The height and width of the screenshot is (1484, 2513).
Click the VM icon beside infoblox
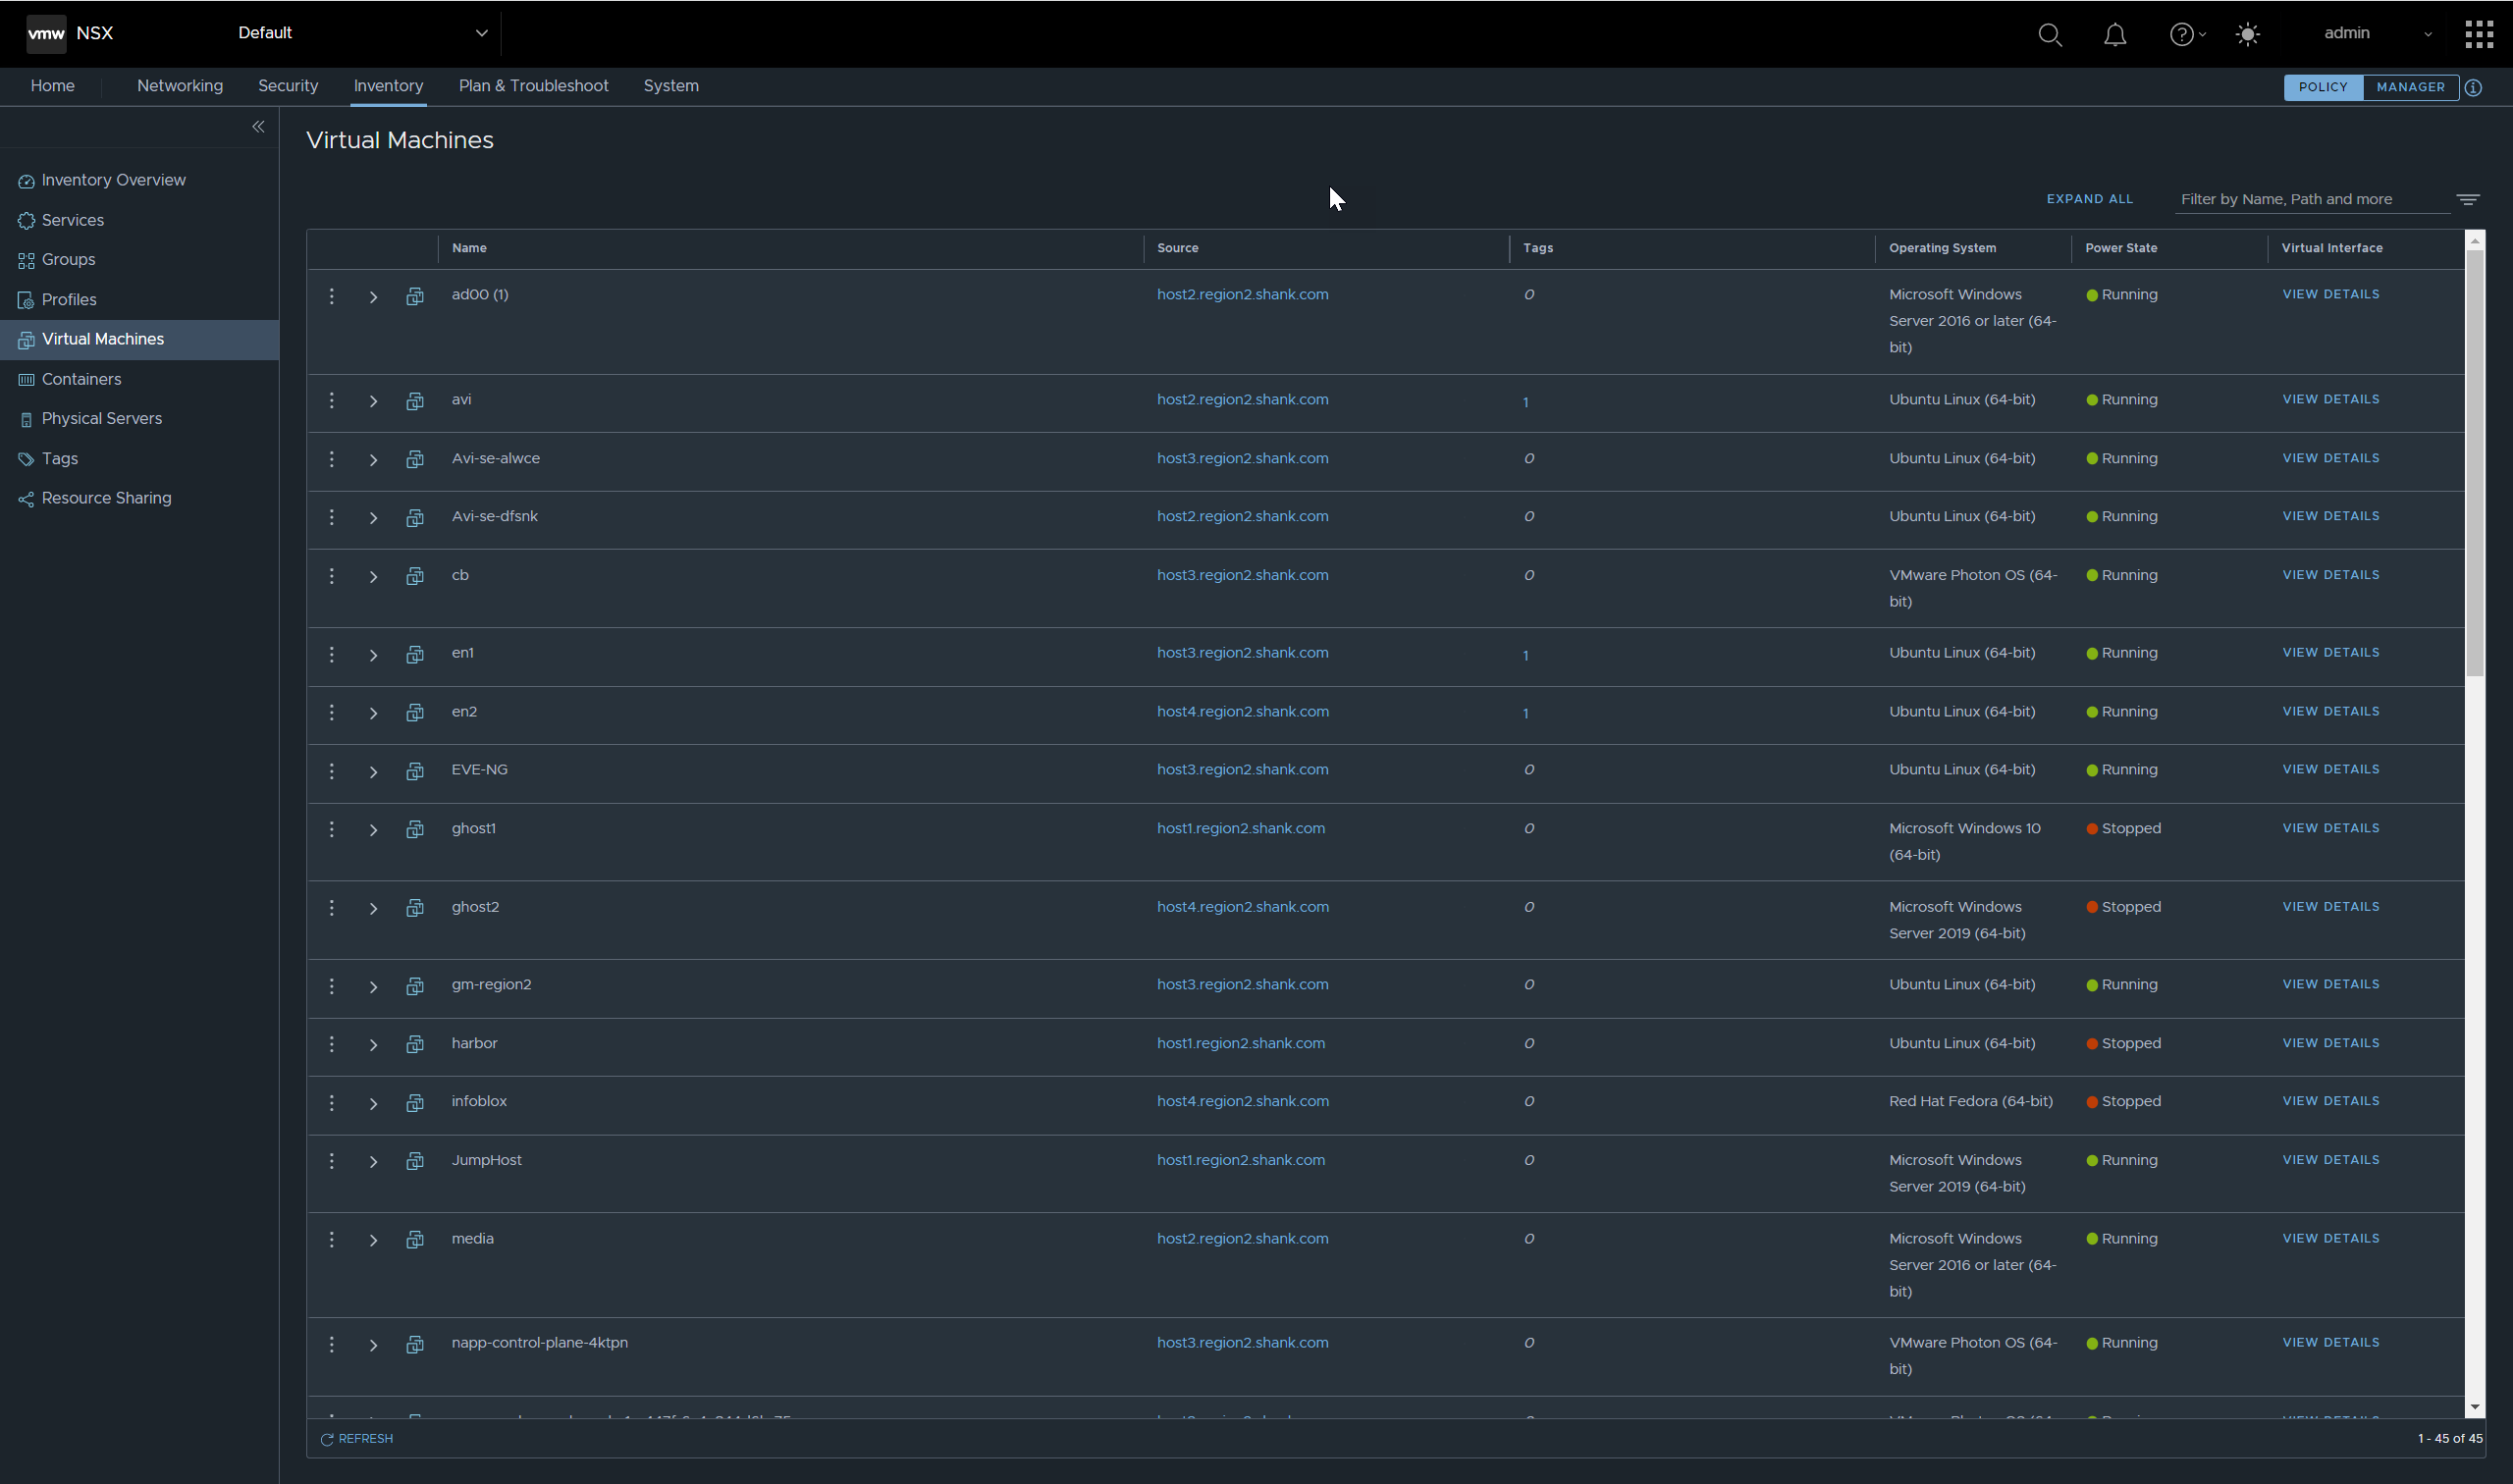[x=414, y=1103]
